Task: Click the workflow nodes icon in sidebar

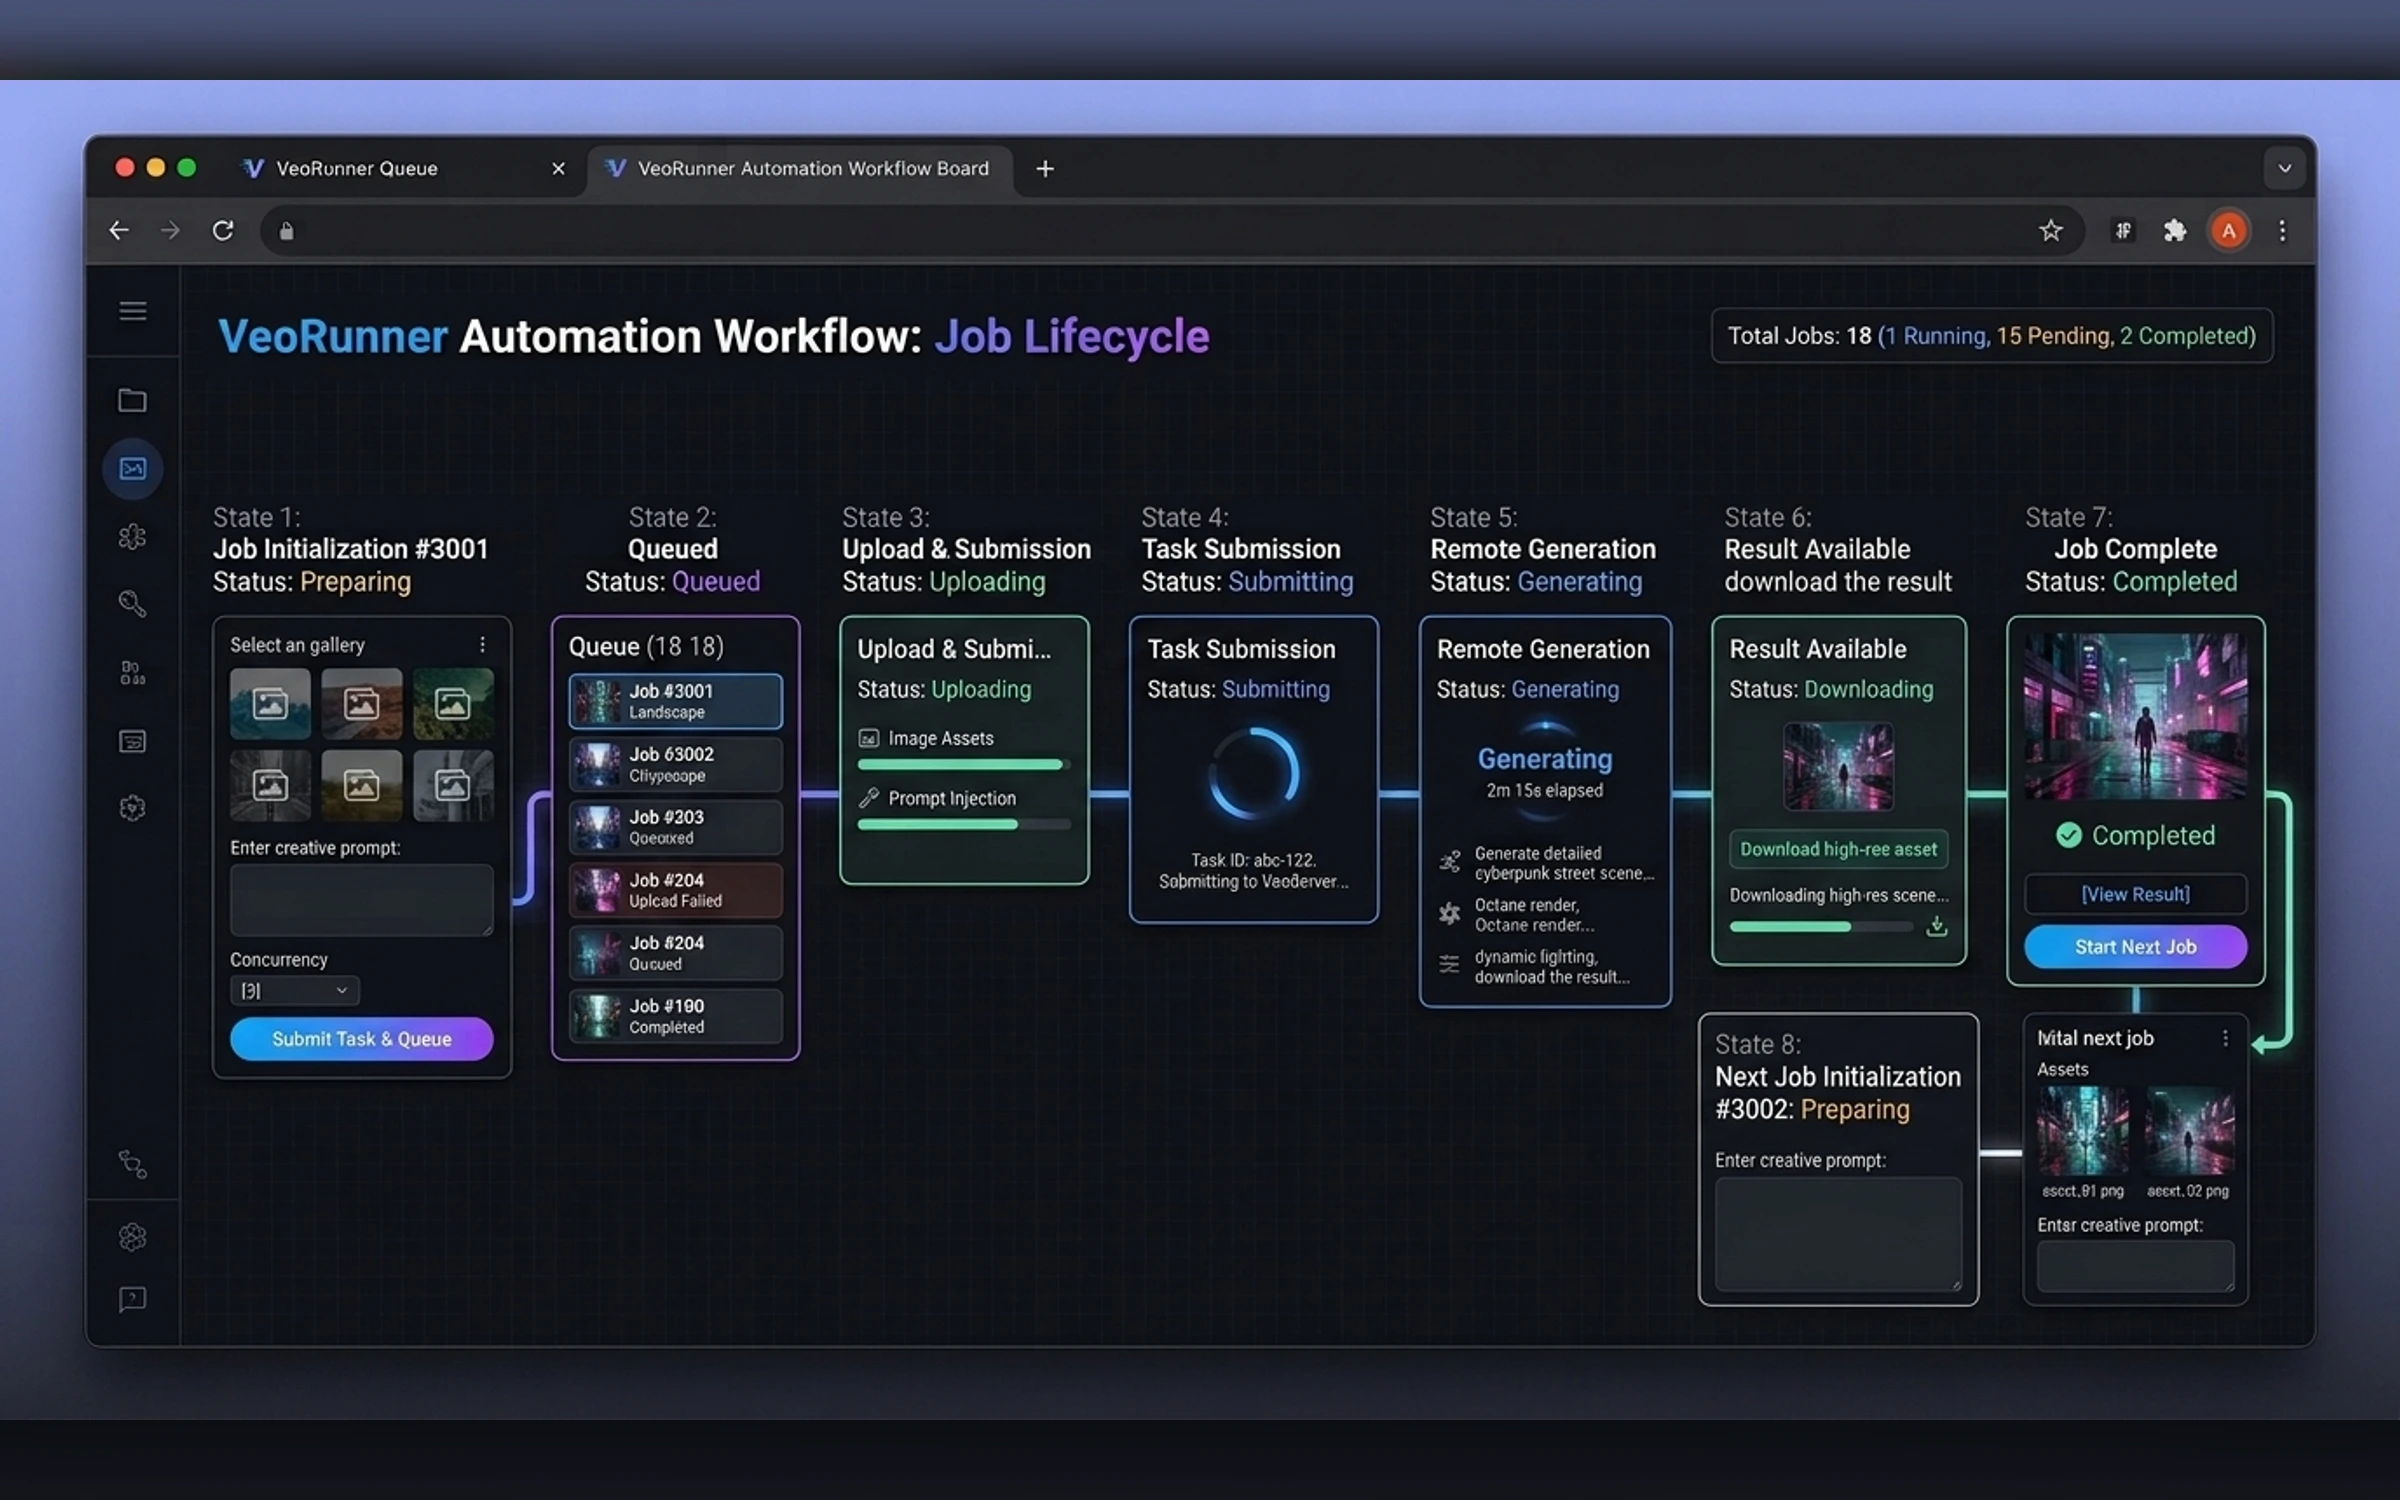Action: coord(132,1164)
